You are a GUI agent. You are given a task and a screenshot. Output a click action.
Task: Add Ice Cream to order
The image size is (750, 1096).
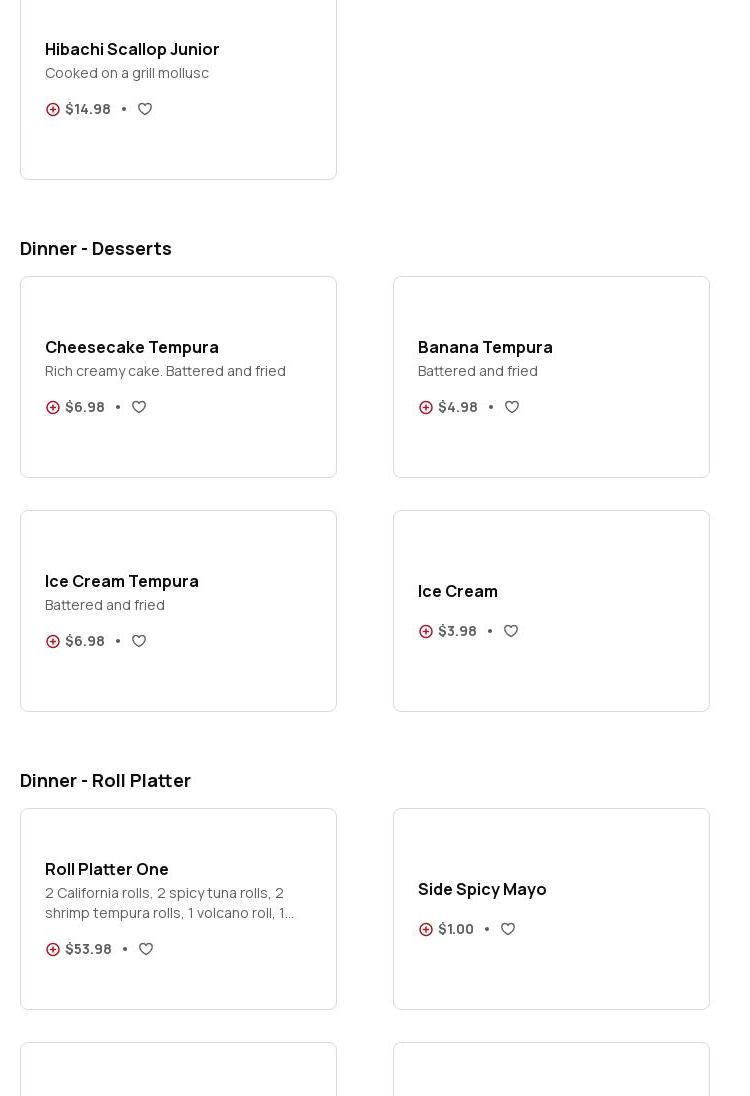point(426,632)
